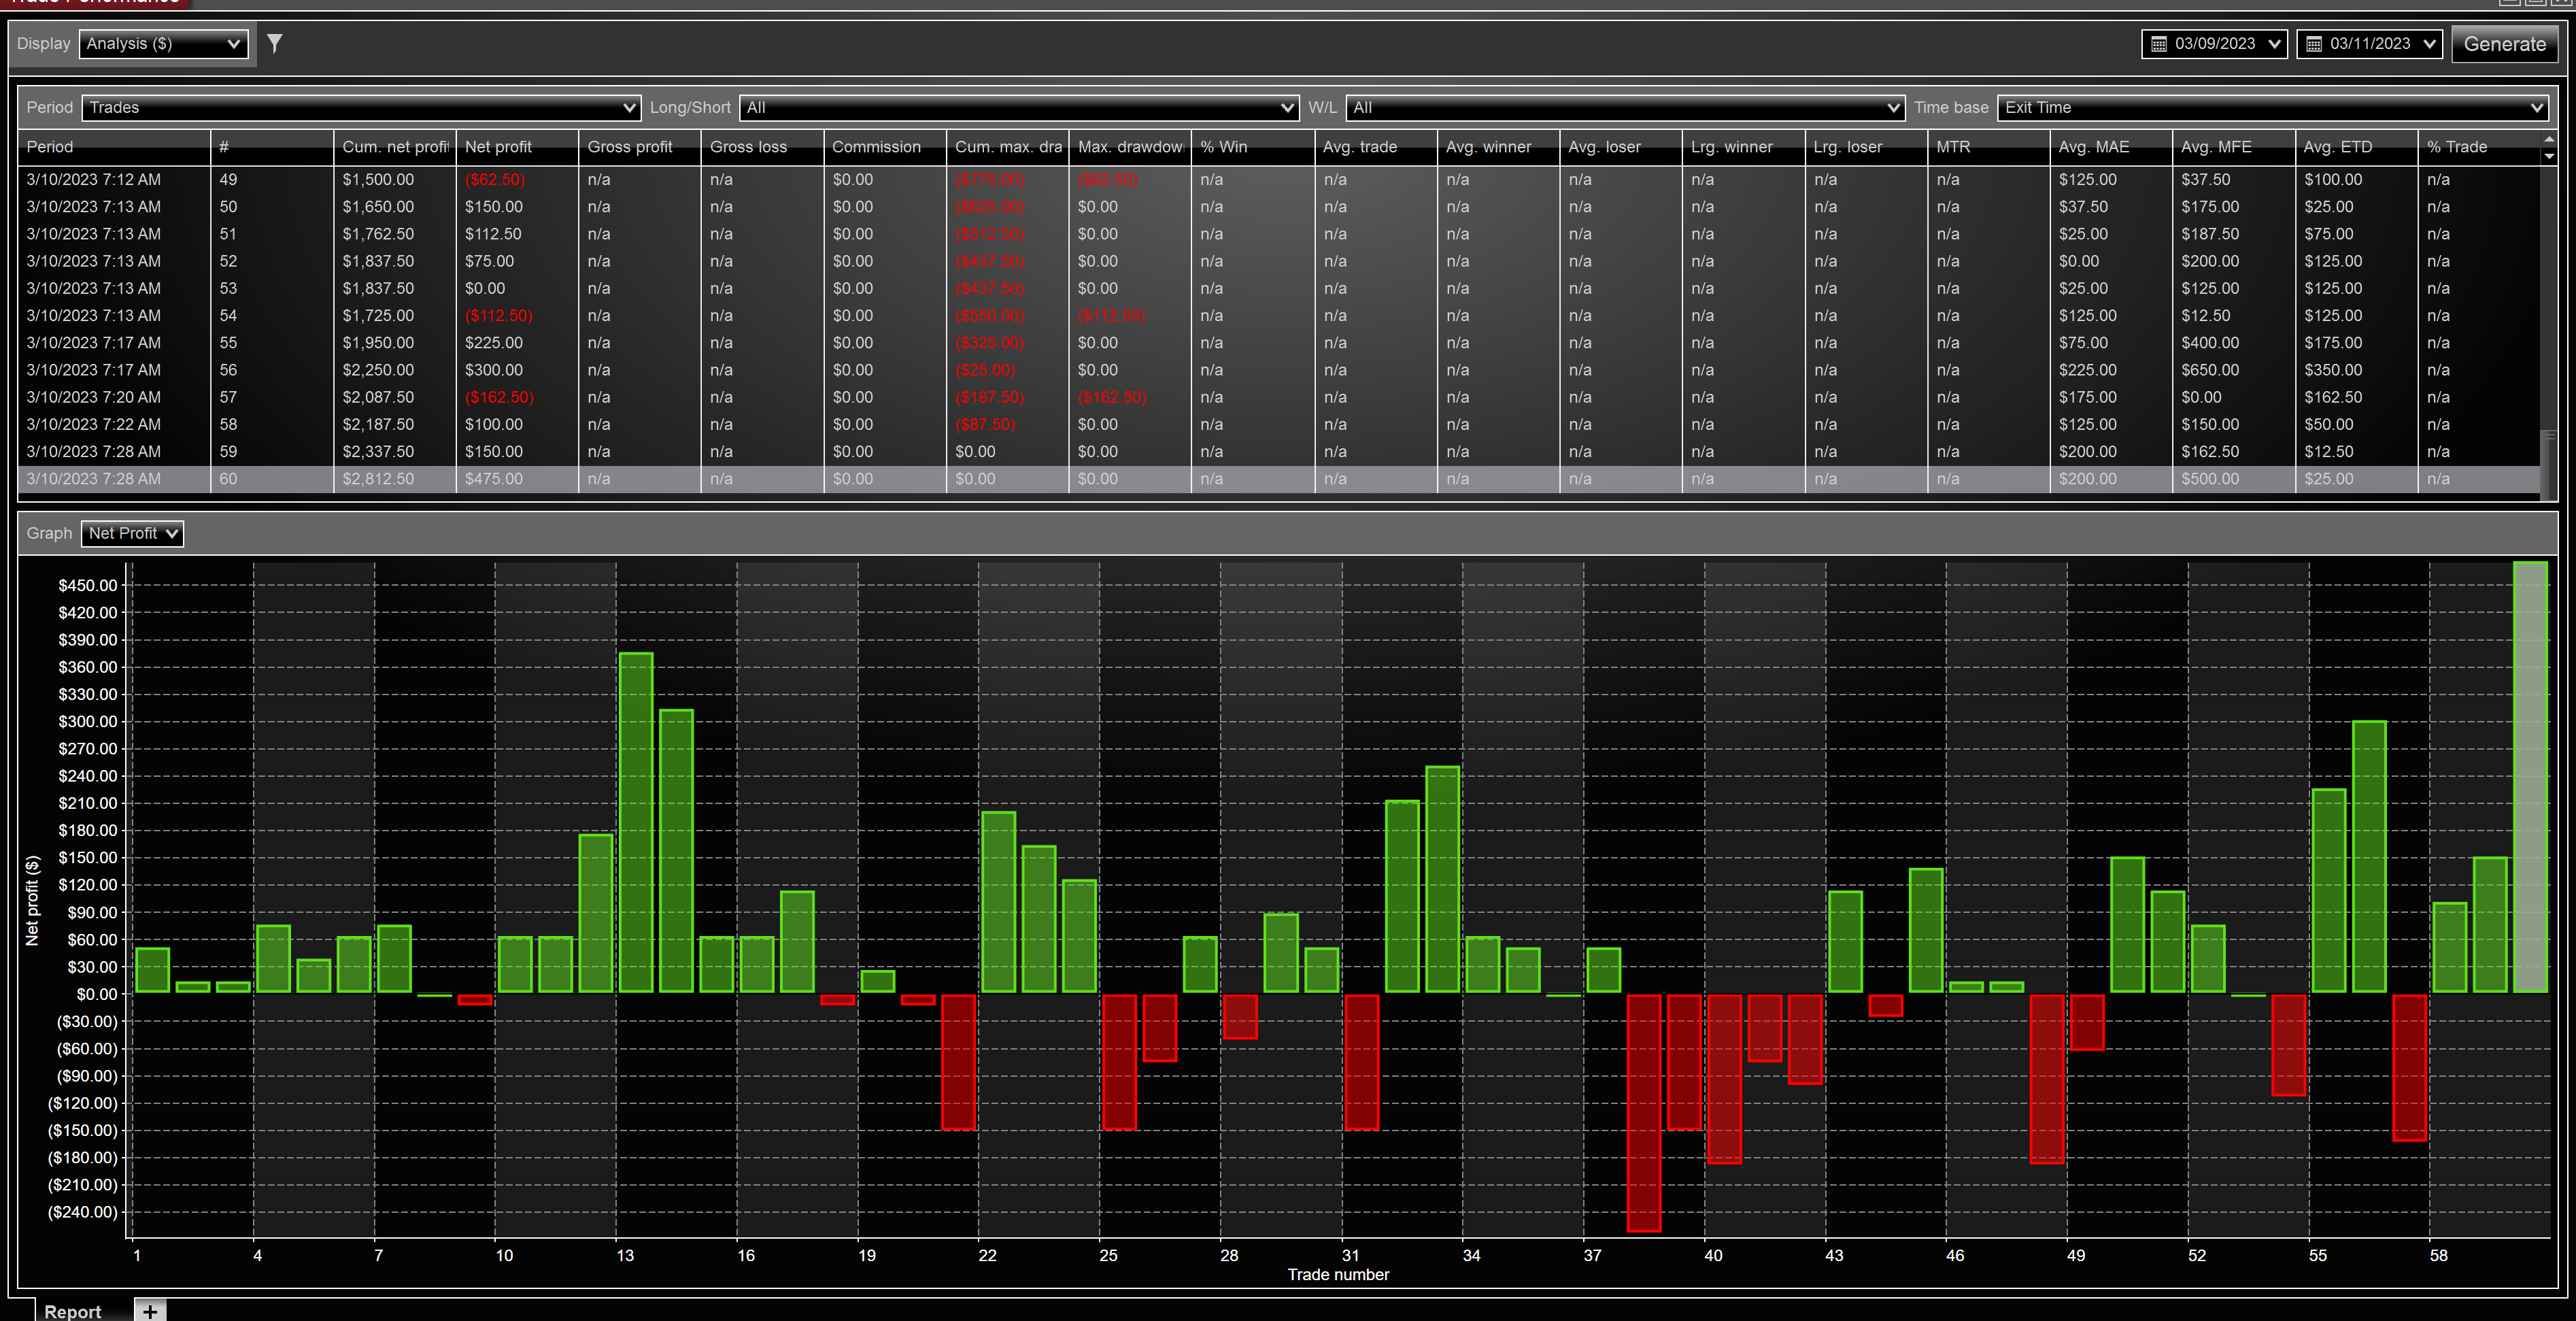The image size is (2576, 1321).
Task: Click the deepest red bar at trade 38
Action: click(1644, 1113)
